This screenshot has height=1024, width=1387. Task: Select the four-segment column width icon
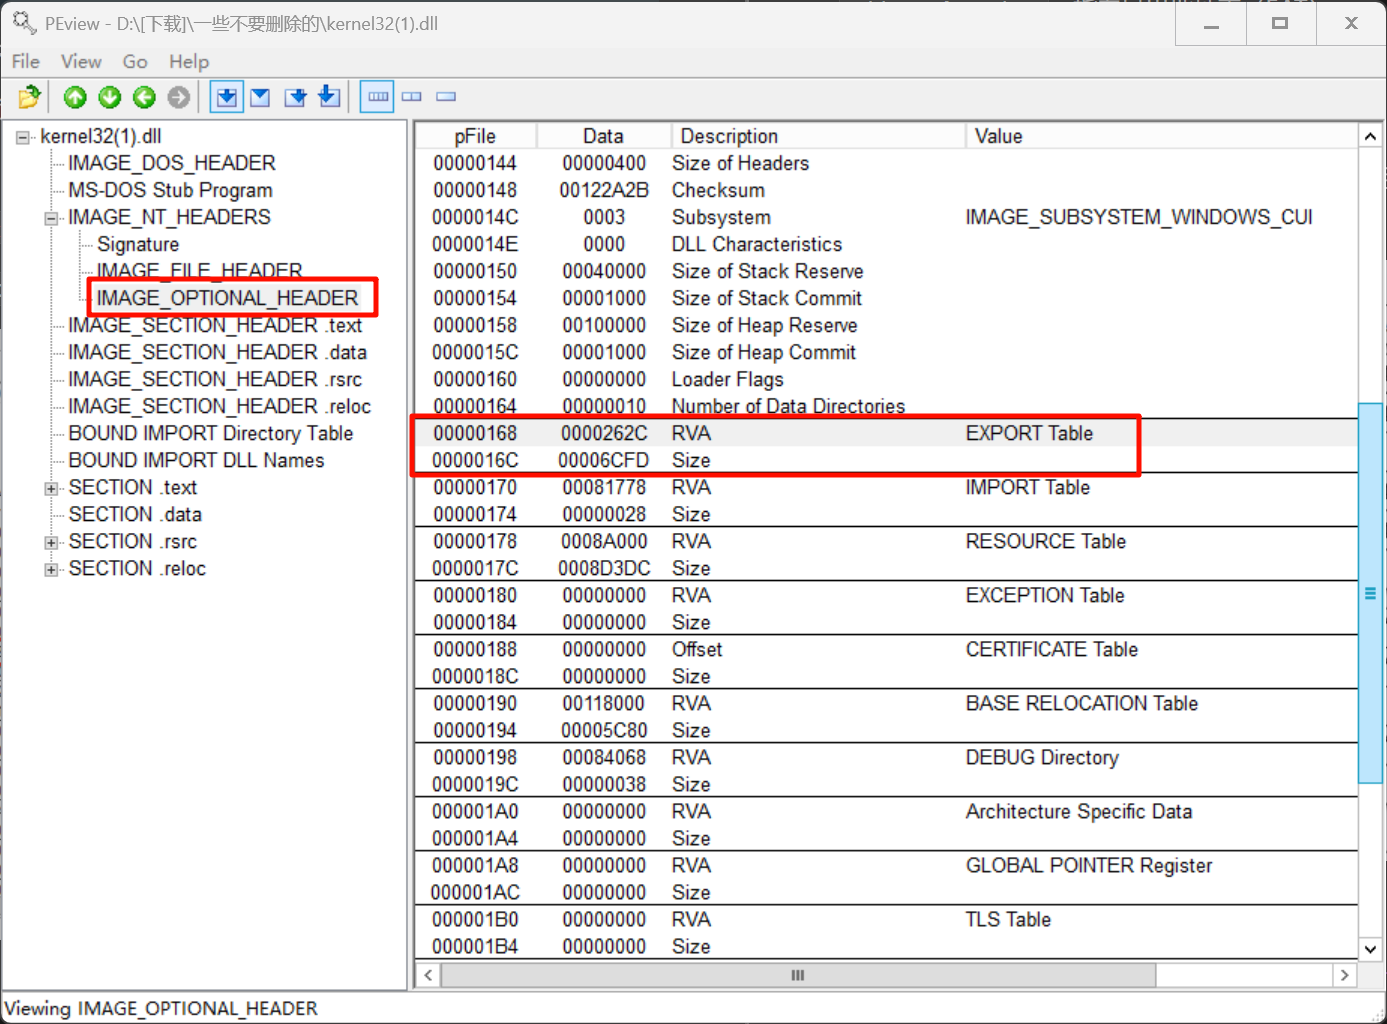tap(377, 97)
